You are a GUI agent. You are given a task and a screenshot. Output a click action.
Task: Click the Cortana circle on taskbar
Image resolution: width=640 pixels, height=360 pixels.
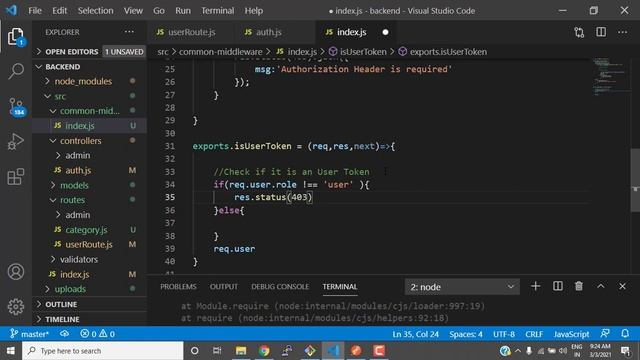pyautogui.click(x=195, y=351)
